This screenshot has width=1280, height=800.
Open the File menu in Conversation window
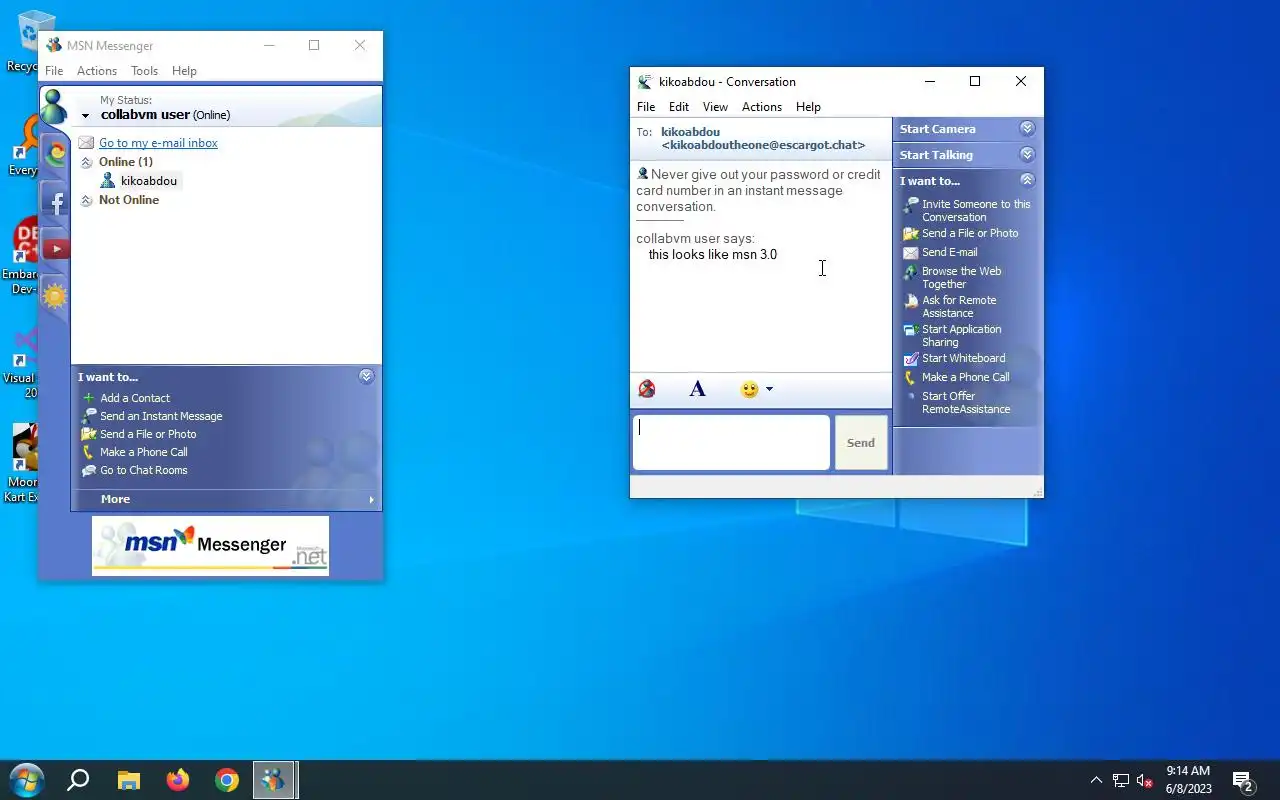(646, 107)
